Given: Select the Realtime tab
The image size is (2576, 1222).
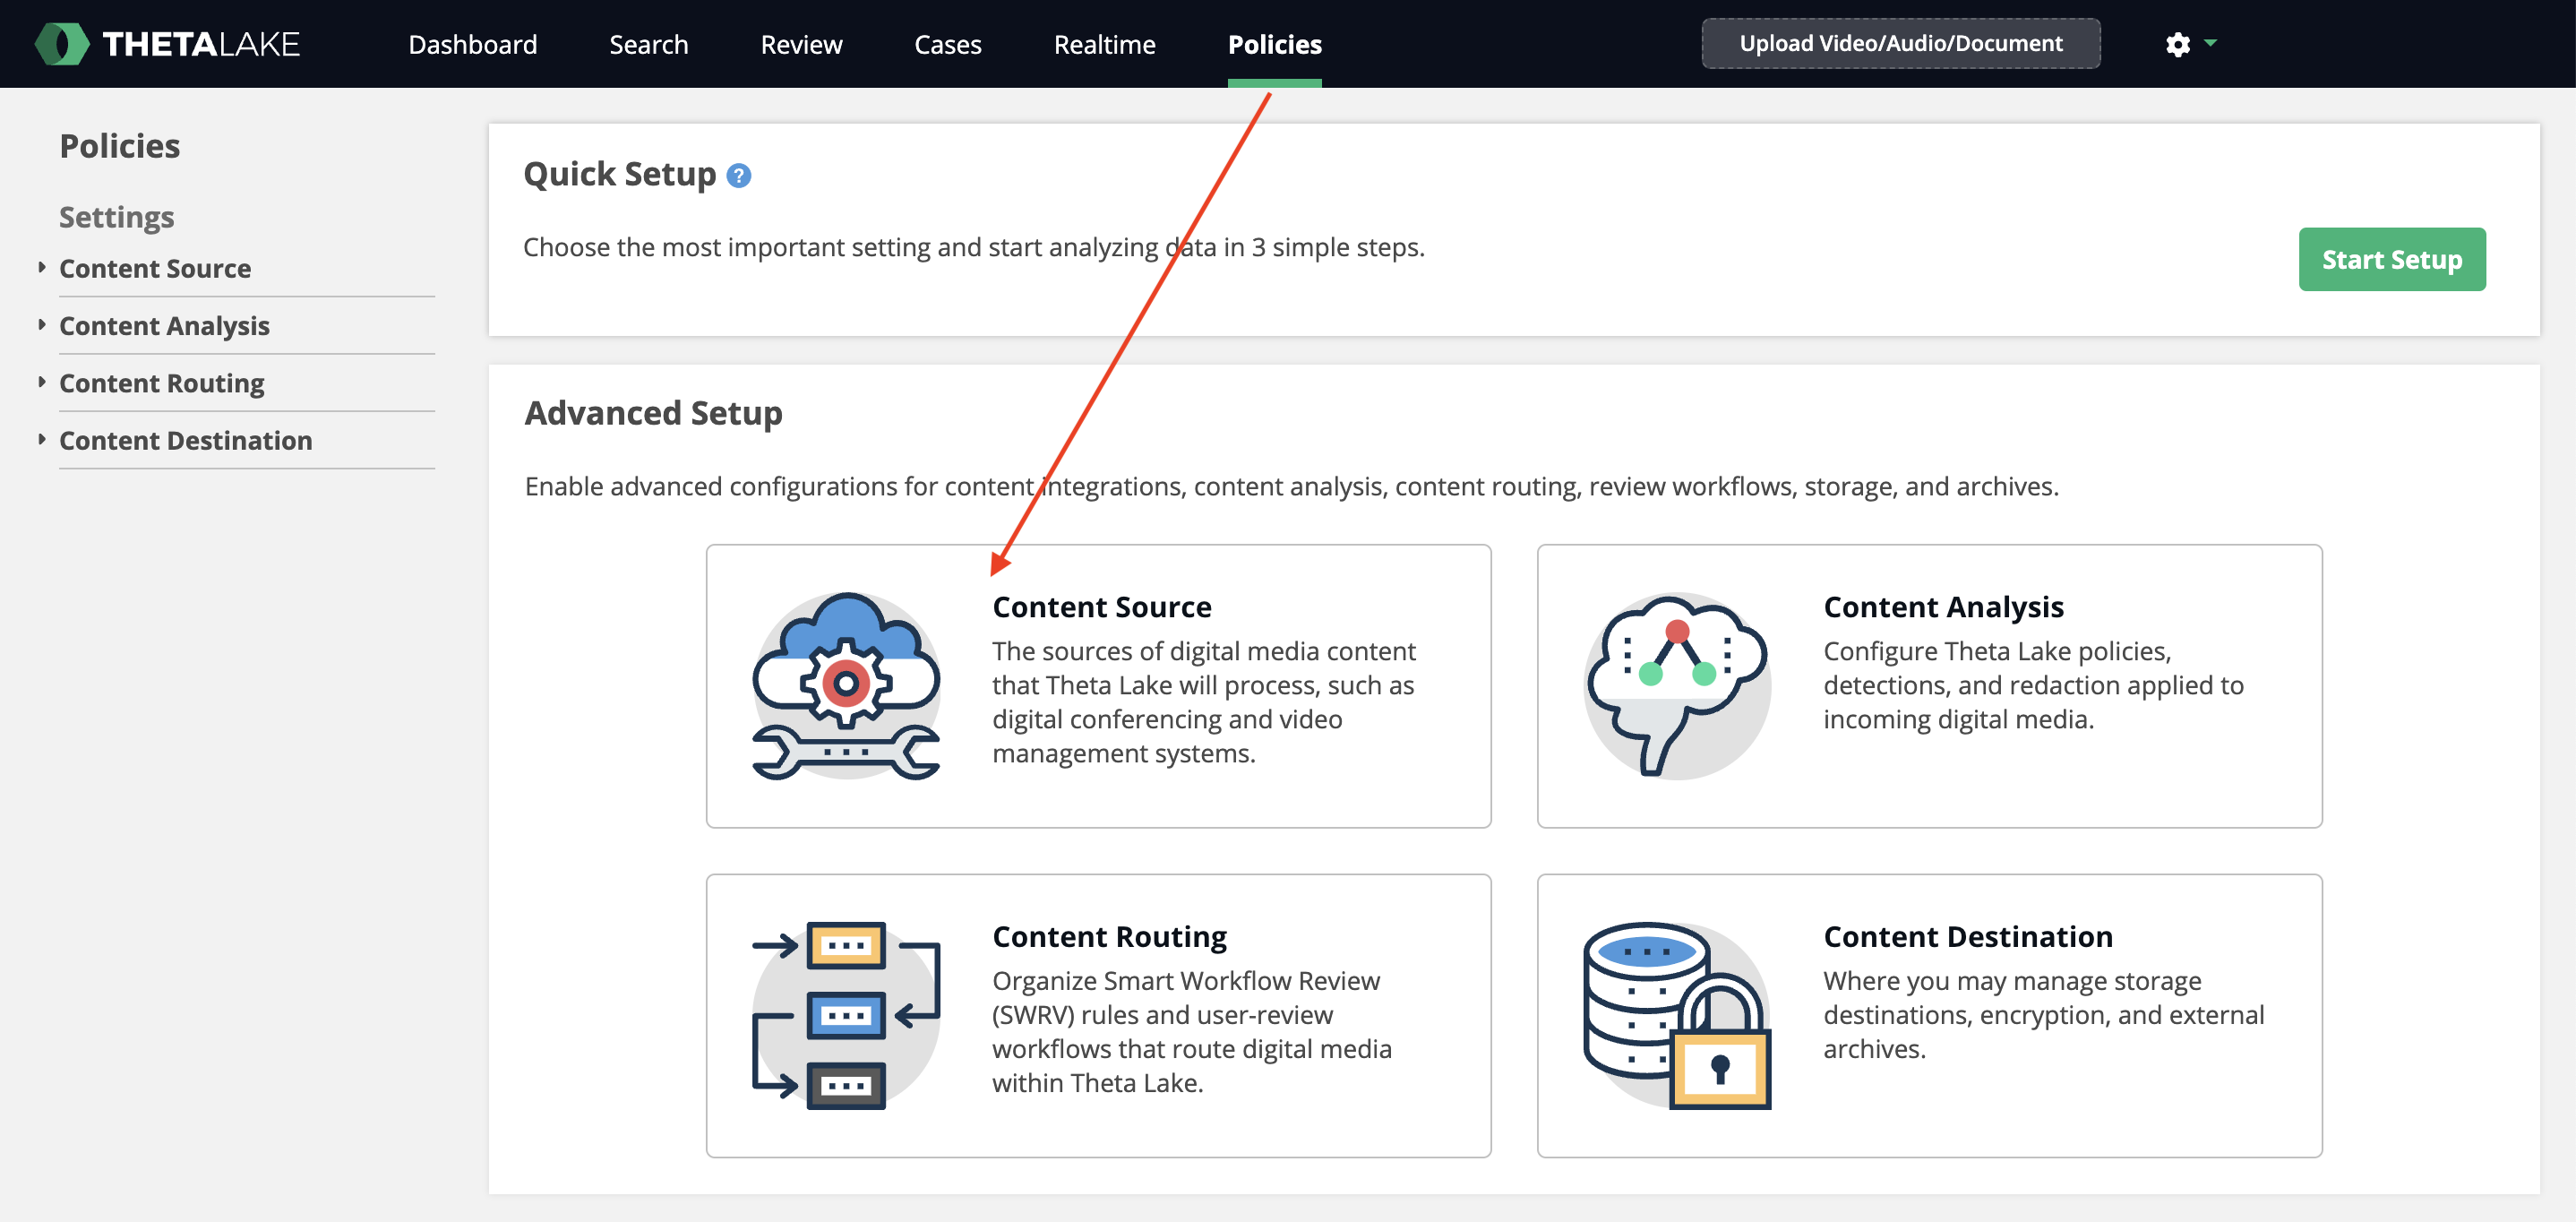Looking at the screenshot, I should [1104, 44].
